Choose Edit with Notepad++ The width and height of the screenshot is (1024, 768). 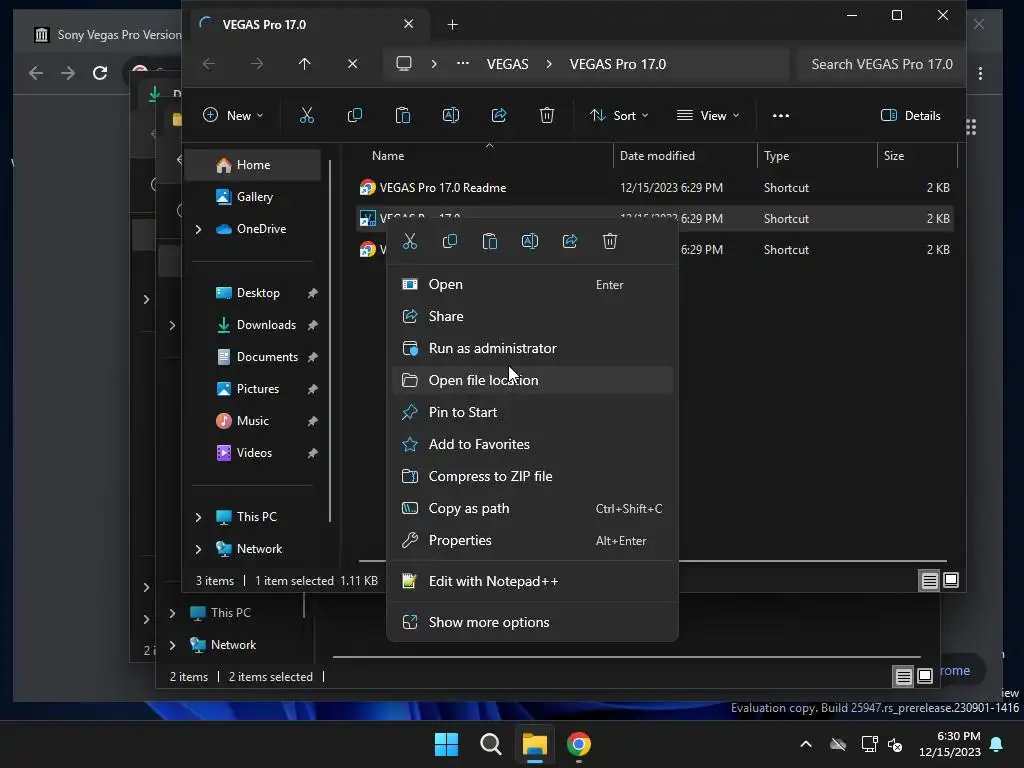point(532,581)
